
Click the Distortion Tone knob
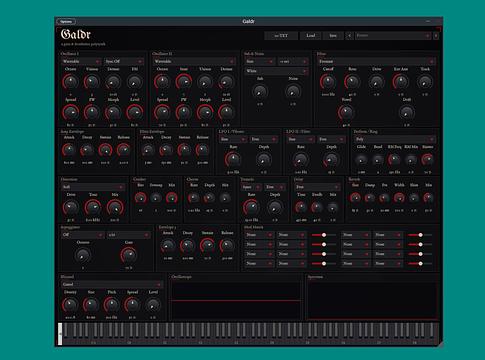coord(93,208)
